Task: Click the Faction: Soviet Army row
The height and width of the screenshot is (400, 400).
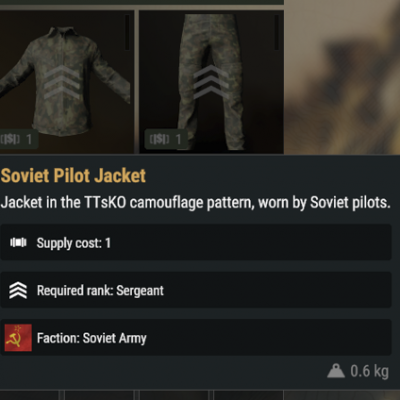Action: [x=196, y=337]
